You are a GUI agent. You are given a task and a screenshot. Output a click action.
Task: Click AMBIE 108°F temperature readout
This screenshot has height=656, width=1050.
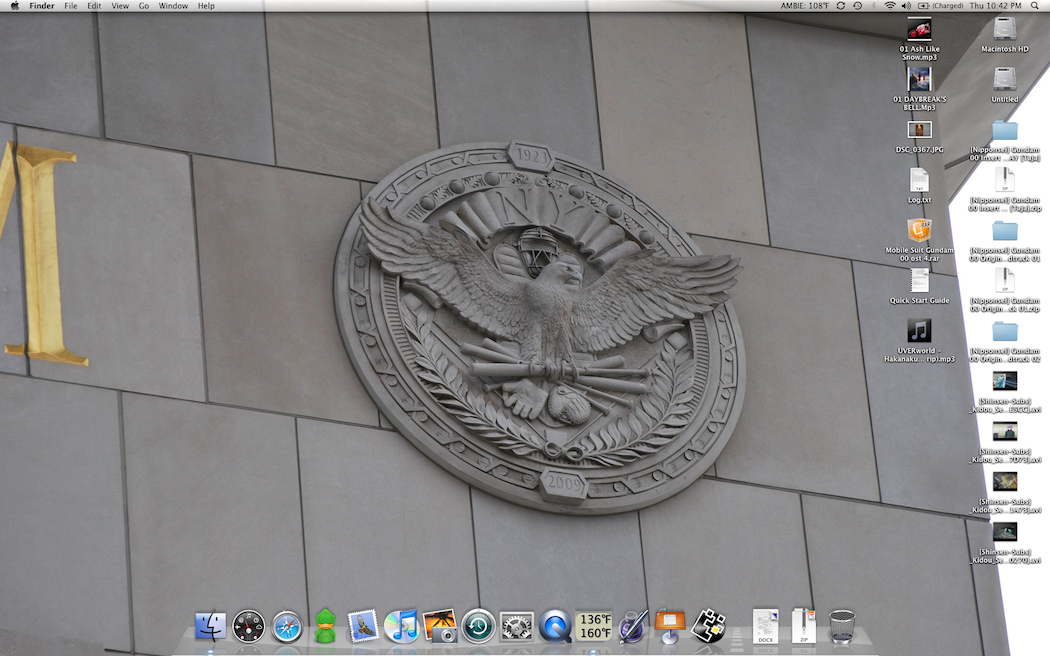[804, 5]
